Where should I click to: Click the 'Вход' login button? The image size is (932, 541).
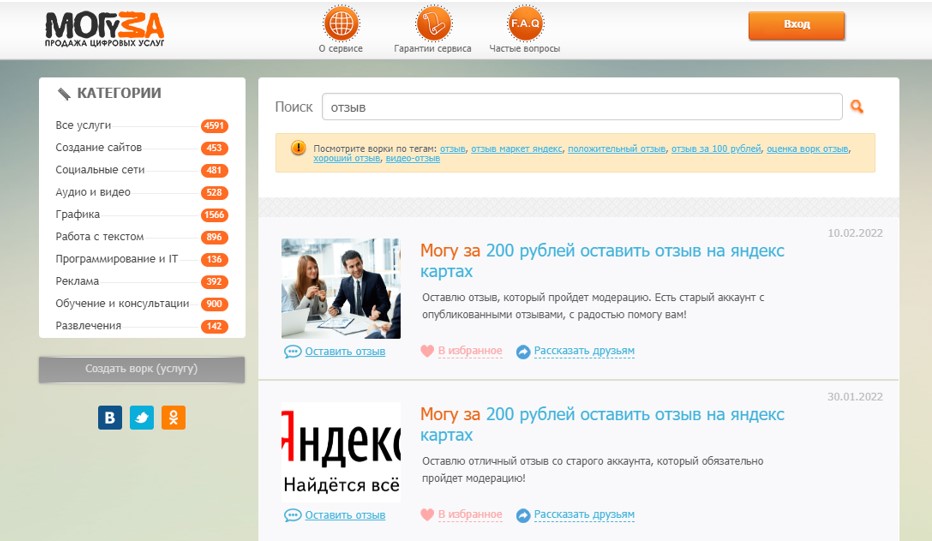(796, 25)
